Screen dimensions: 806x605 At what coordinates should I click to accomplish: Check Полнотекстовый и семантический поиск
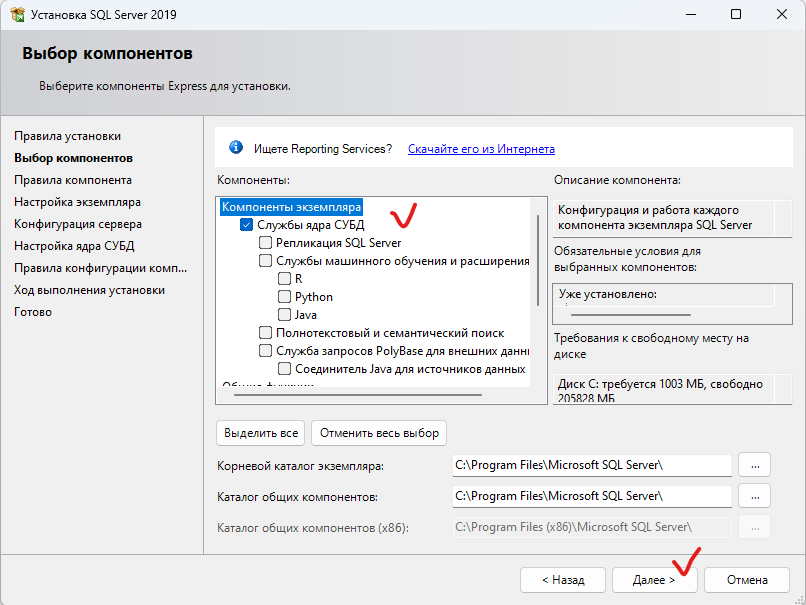(265, 333)
